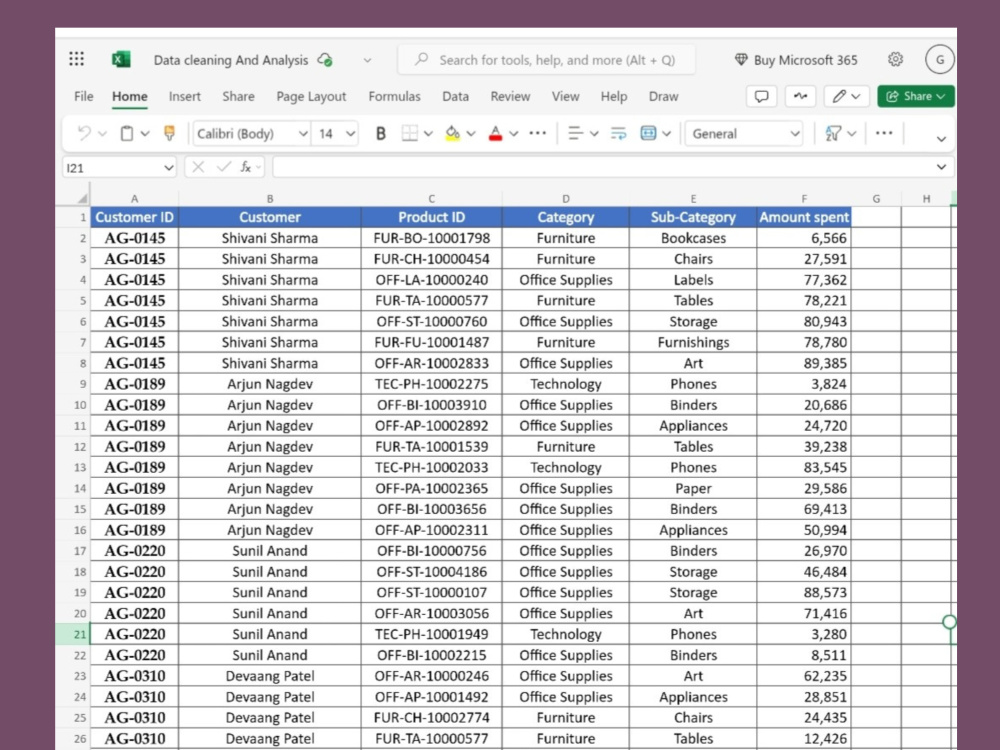Click the confirm checkmark in formula bar
Screen dimensions: 1000x750
click(x=223, y=167)
